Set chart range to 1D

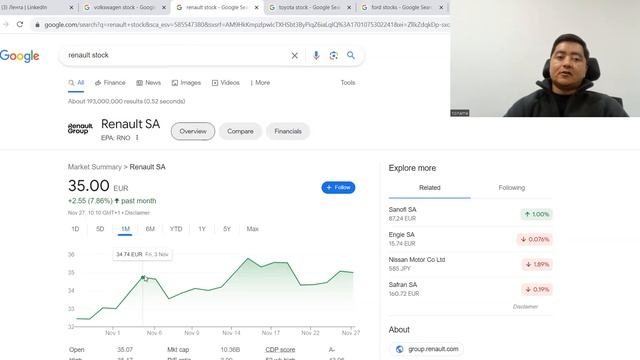click(x=75, y=229)
